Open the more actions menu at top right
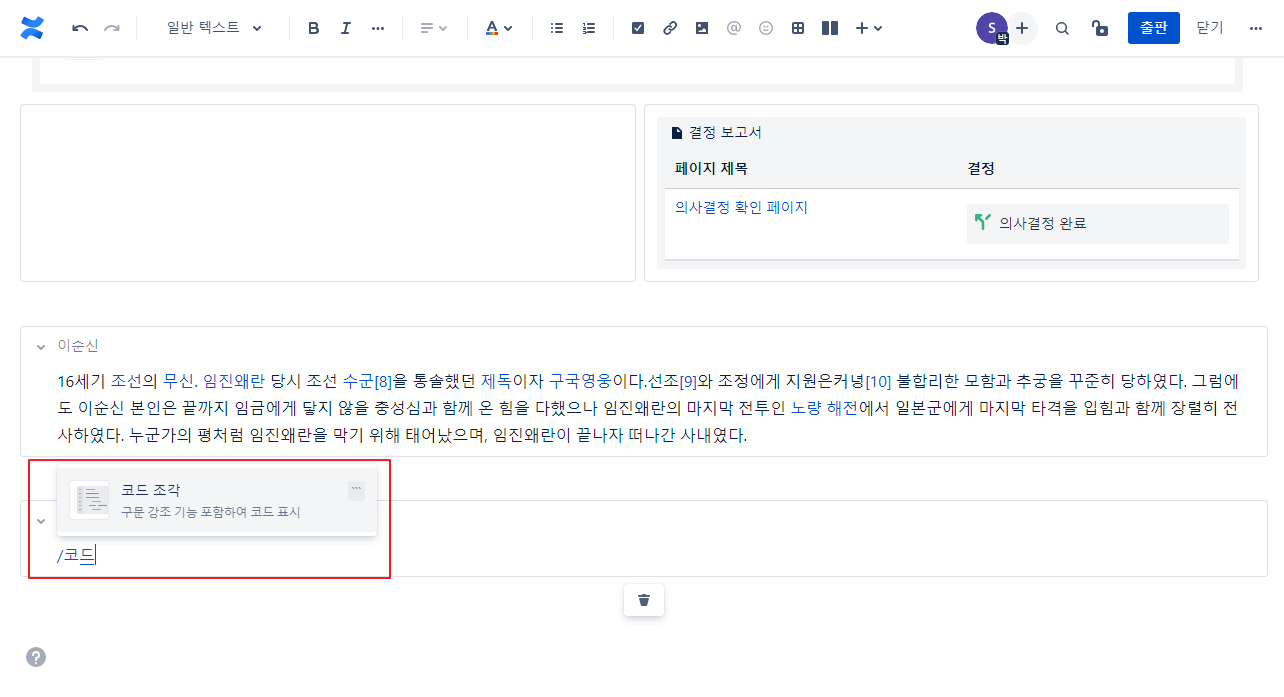The width and height of the screenshot is (1284, 697). pos(1256,28)
